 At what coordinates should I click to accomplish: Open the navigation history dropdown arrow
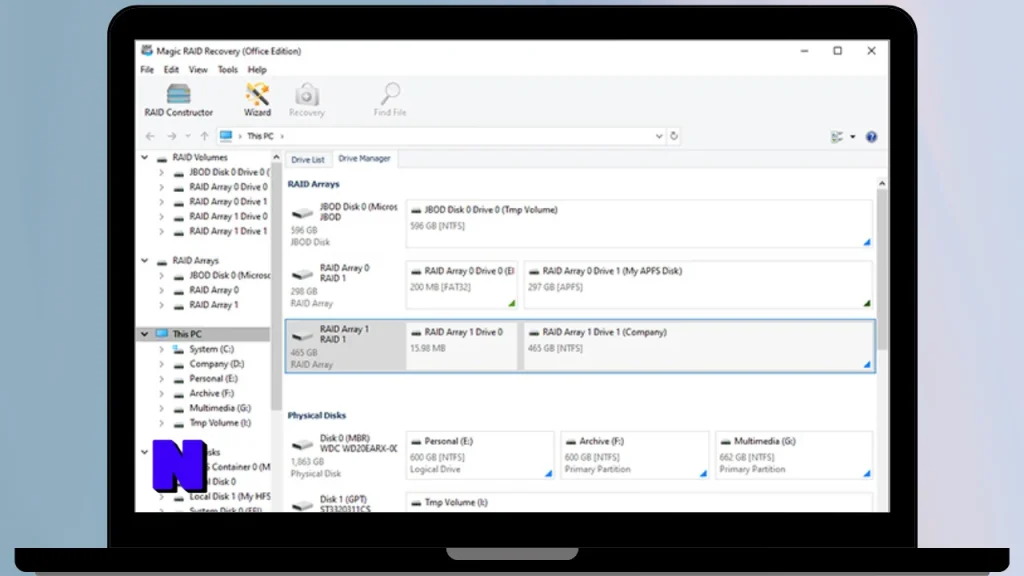188,136
